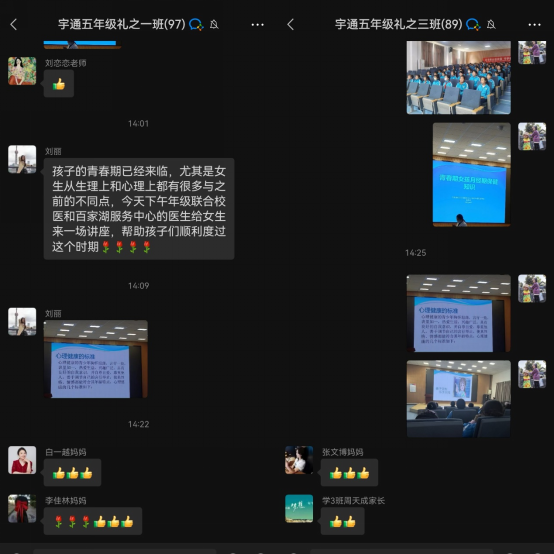The width and height of the screenshot is (554, 554).
Task: Tap the muted bell icon in 礼之一班 header
Action: pyautogui.click(x=214, y=24)
